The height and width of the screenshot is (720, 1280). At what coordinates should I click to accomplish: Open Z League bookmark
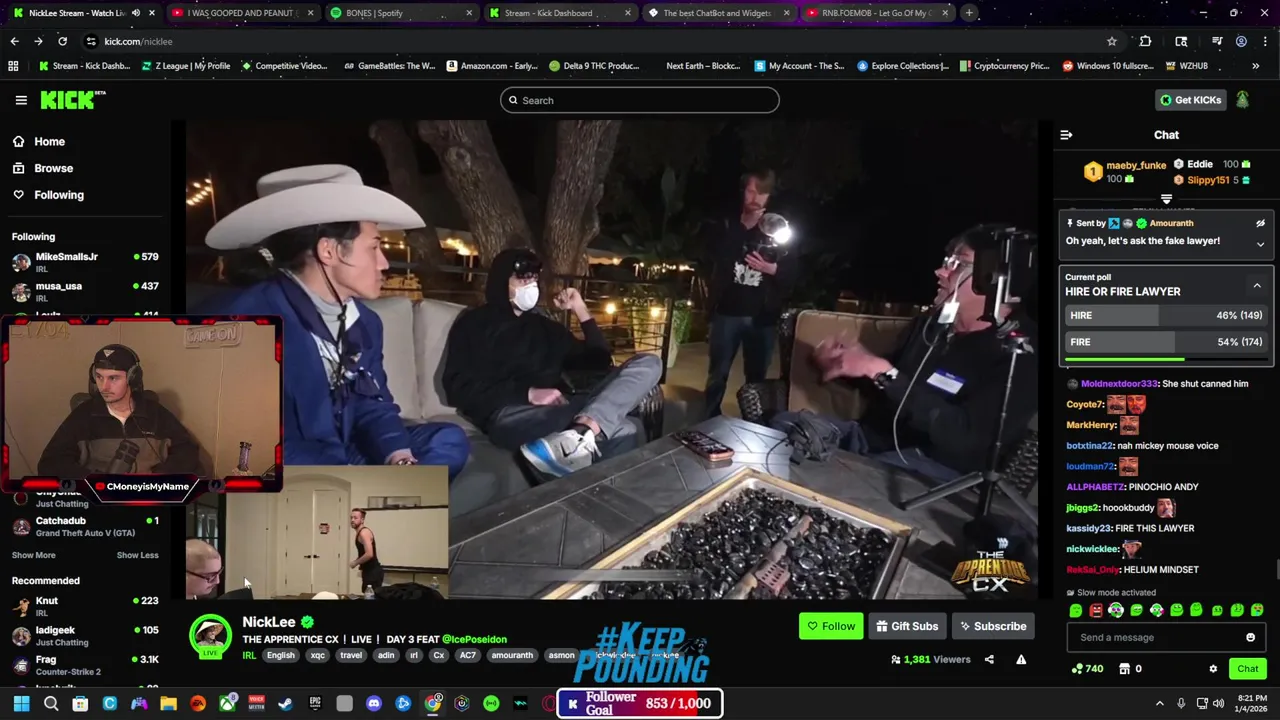(185, 66)
